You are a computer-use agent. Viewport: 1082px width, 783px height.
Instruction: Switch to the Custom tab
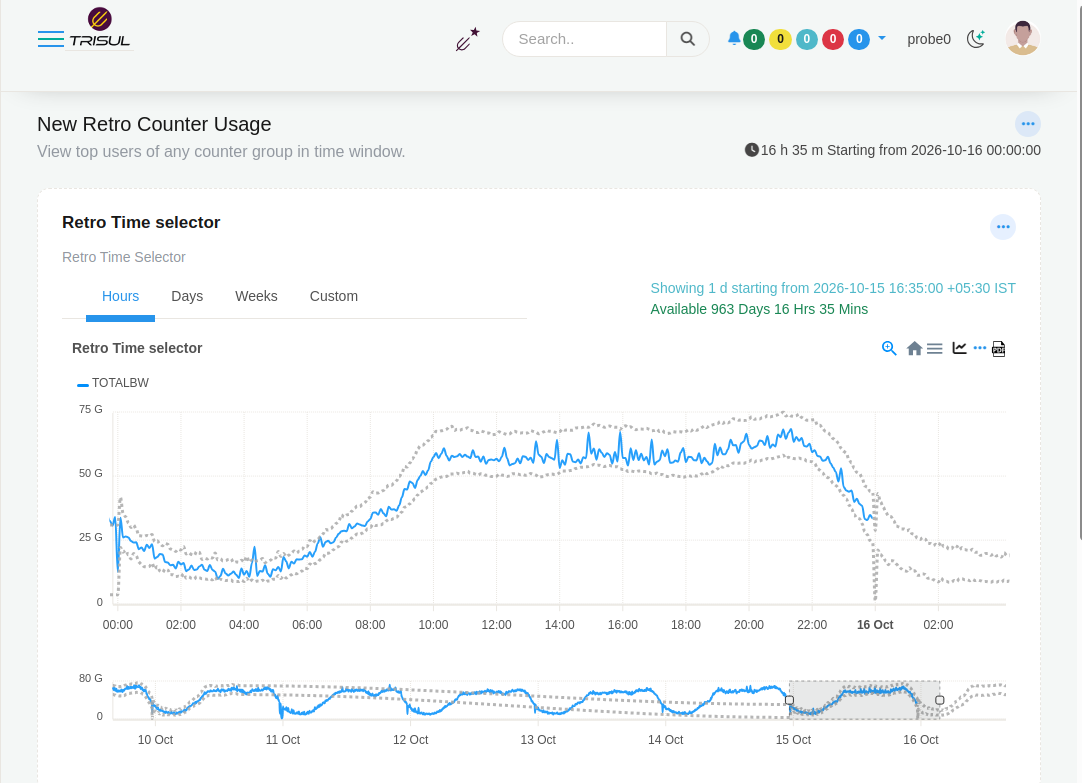tap(334, 296)
